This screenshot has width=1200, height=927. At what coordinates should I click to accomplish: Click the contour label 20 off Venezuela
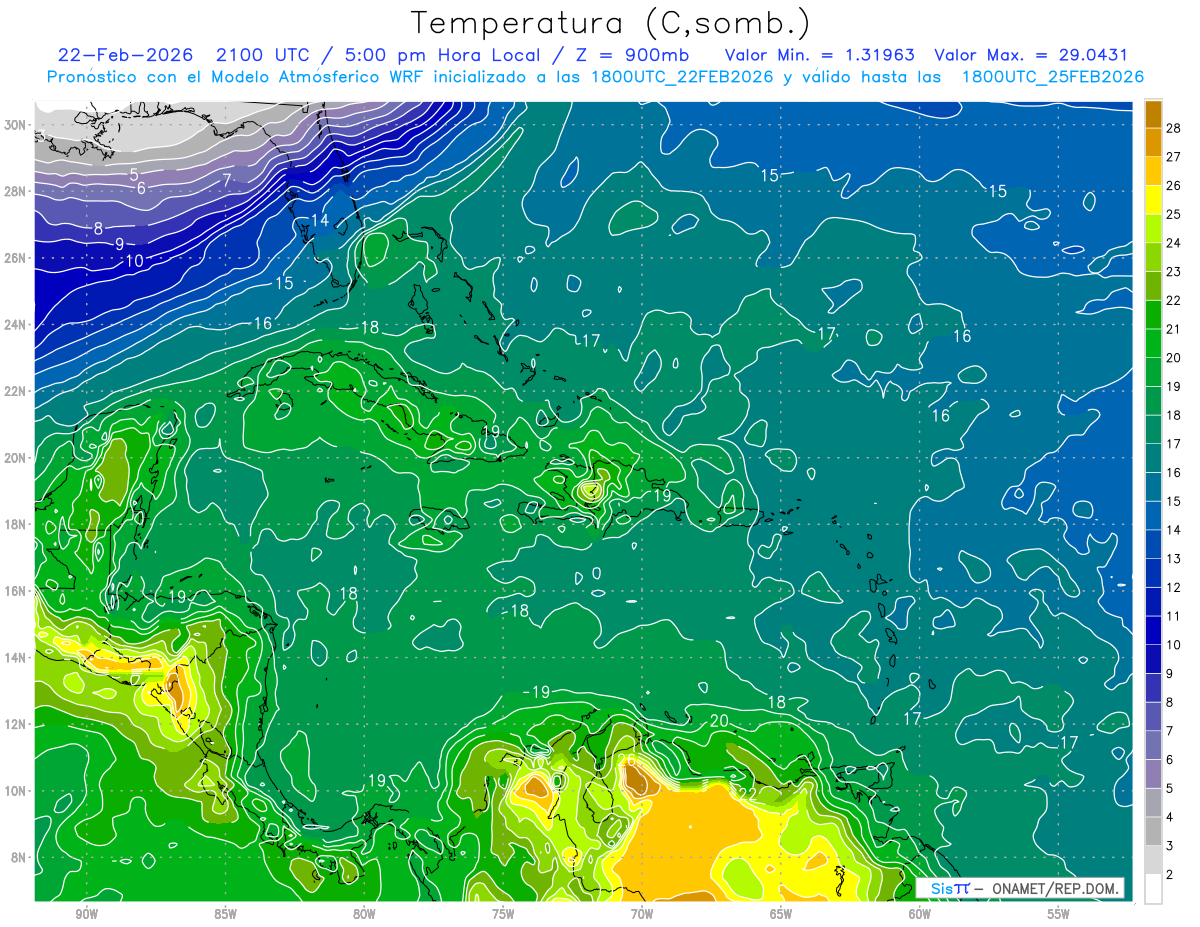(719, 720)
